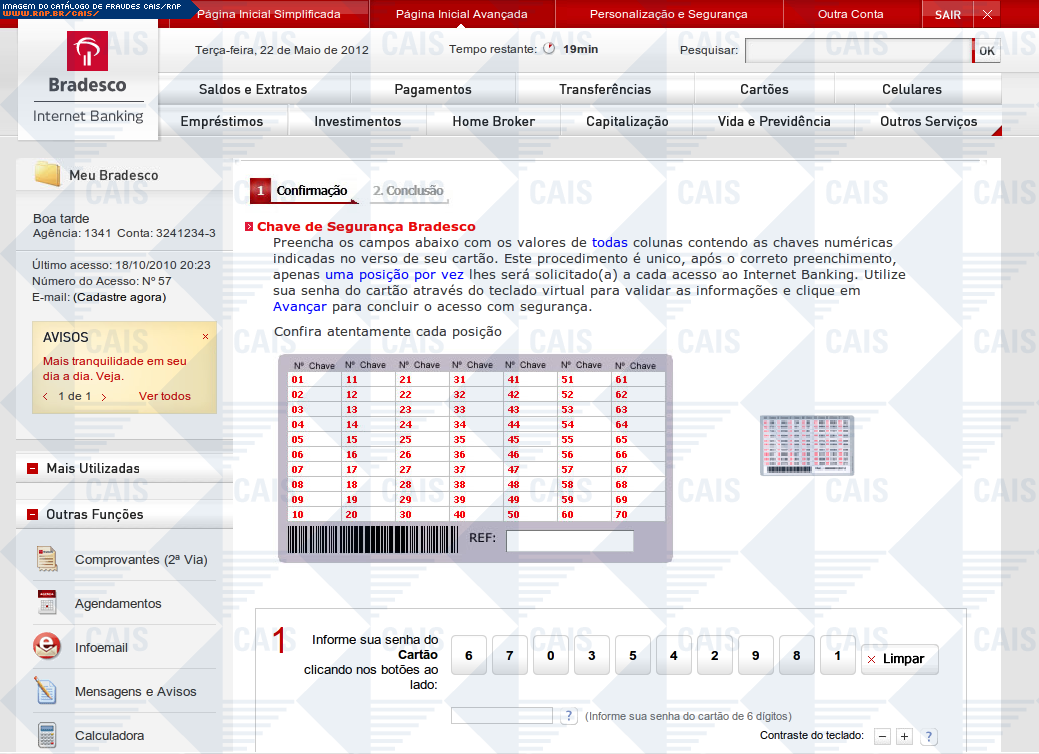The image size is (1039, 754).
Task: Launch the Calculadora icon
Action: point(46,735)
